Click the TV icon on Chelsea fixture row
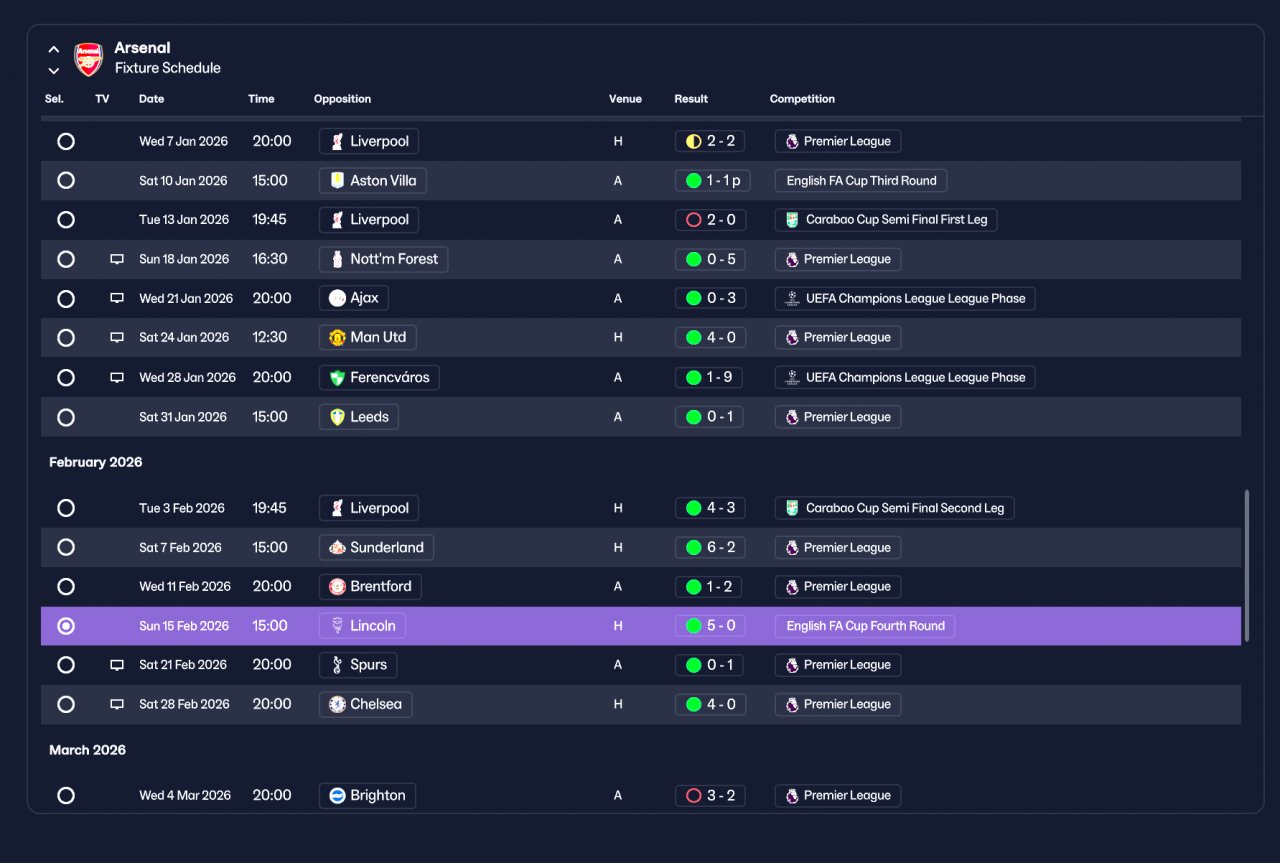1280x863 pixels. point(117,704)
